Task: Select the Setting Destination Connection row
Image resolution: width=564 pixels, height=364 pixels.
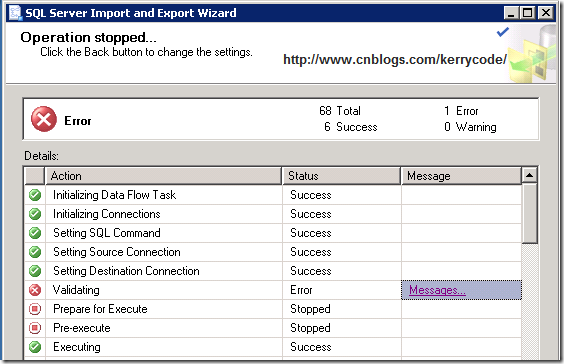Action: (x=273, y=271)
